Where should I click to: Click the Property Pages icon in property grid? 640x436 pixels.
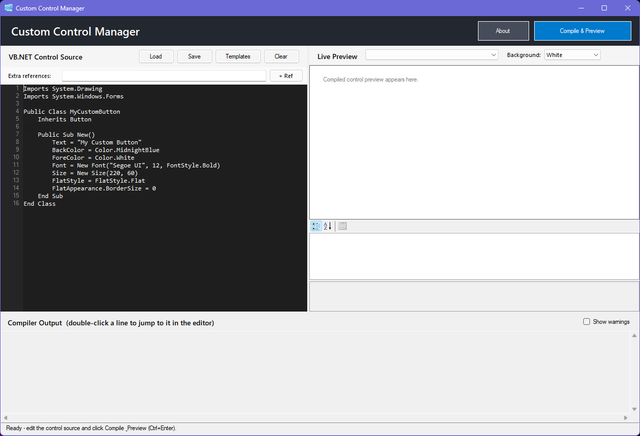[342, 226]
